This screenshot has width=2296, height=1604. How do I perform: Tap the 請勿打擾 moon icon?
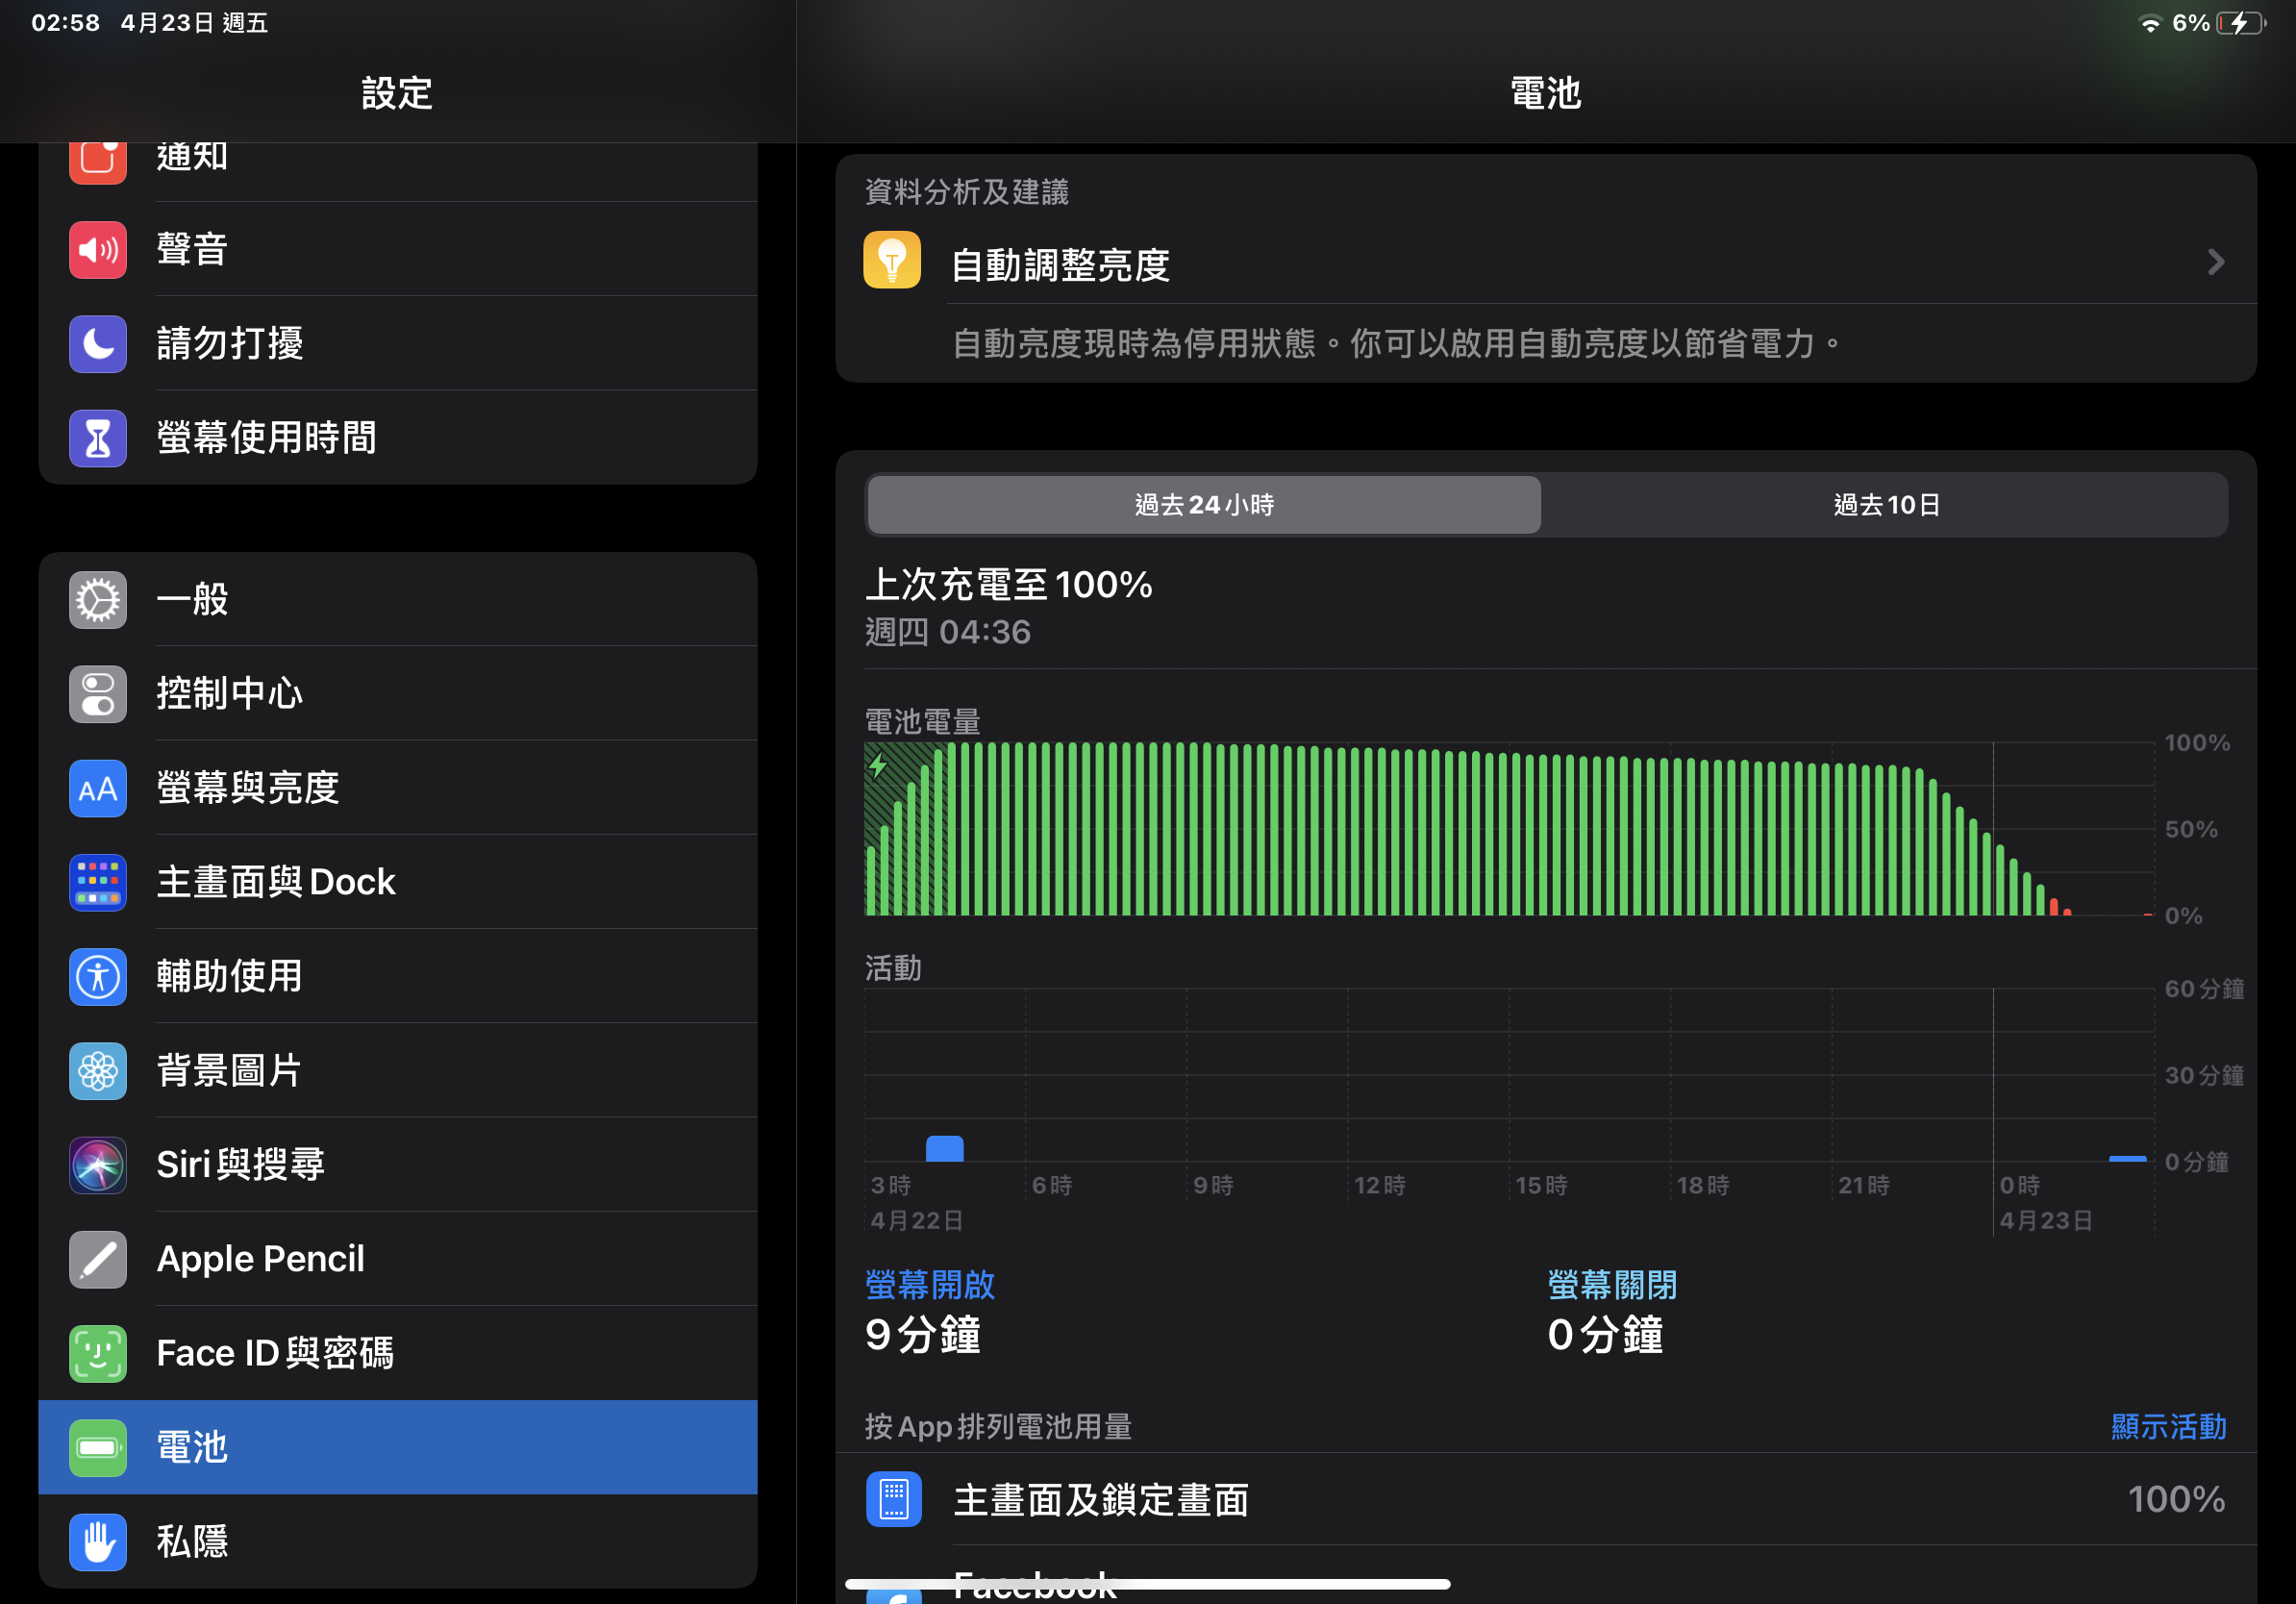pos(97,344)
